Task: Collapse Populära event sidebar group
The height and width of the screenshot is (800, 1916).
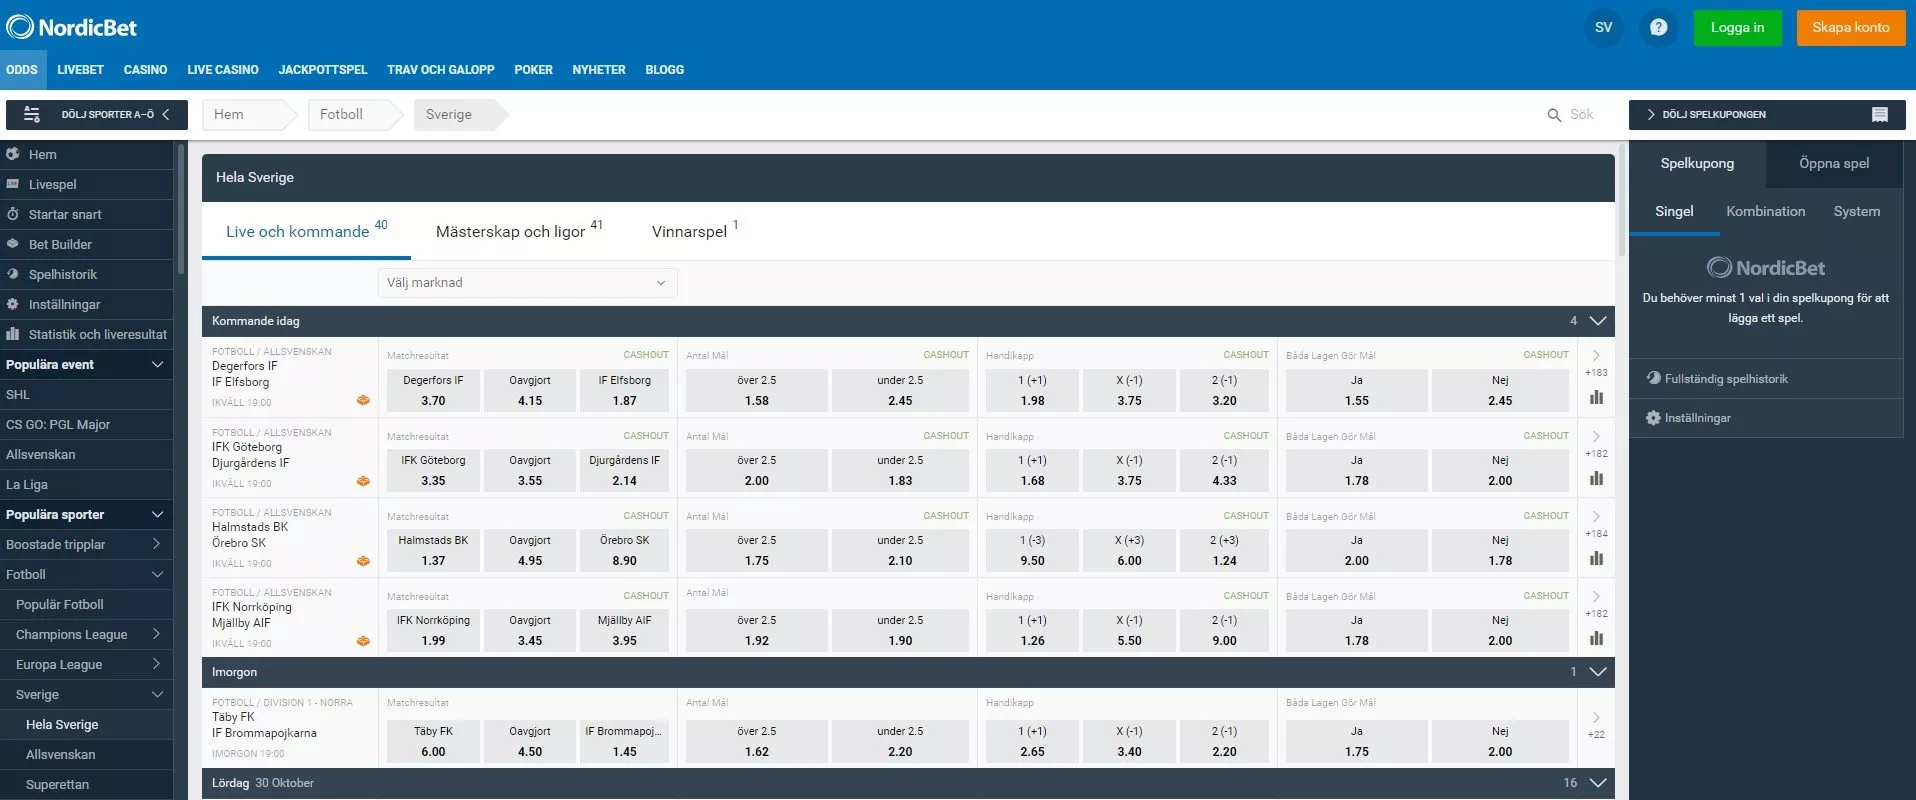Action: 157,365
